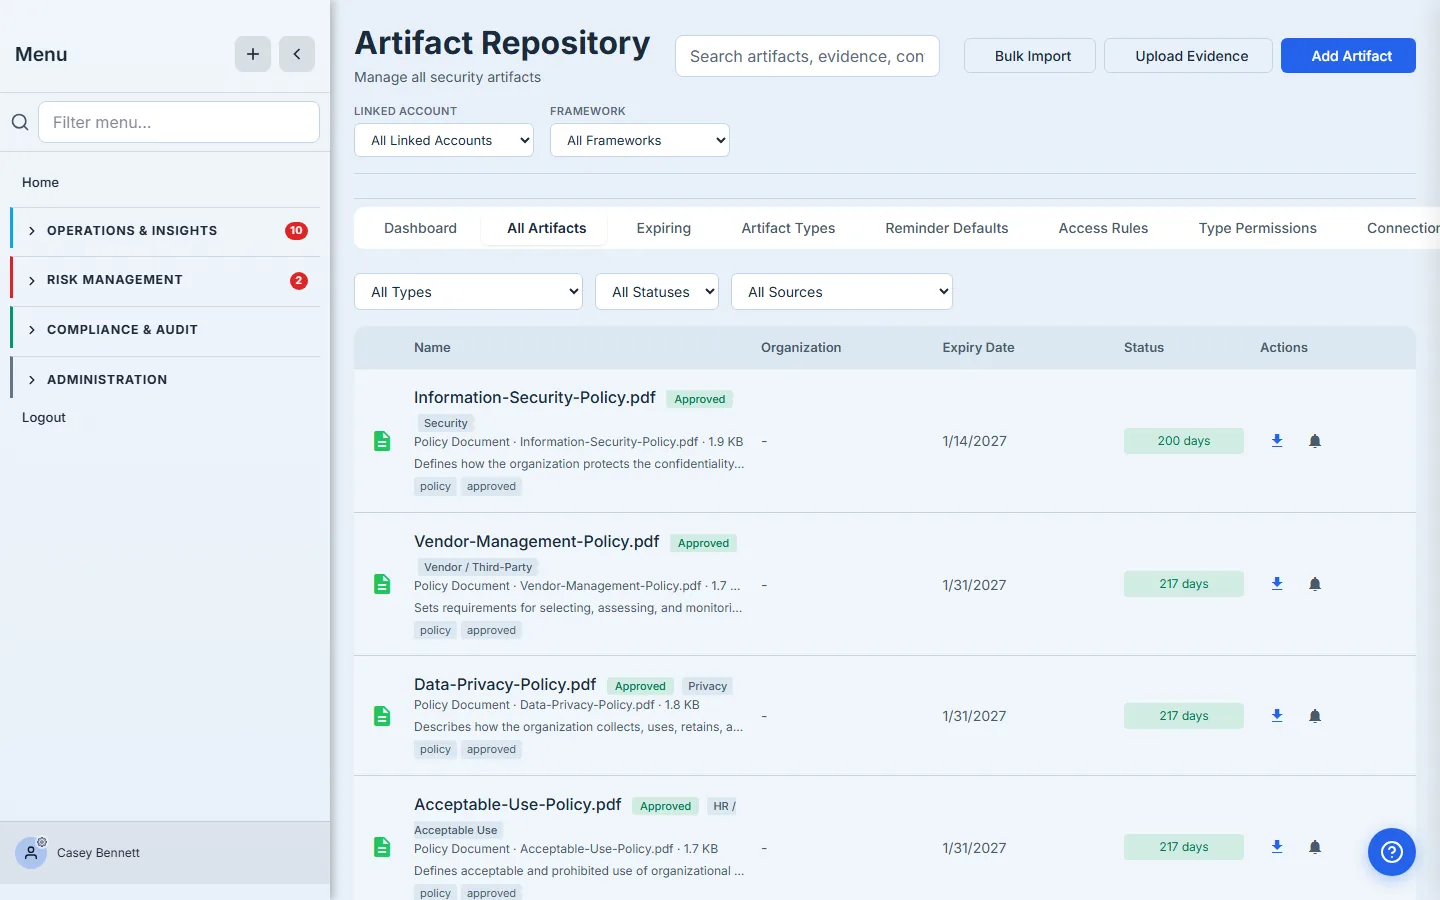Focus the Filter menu input field

click(179, 122)
